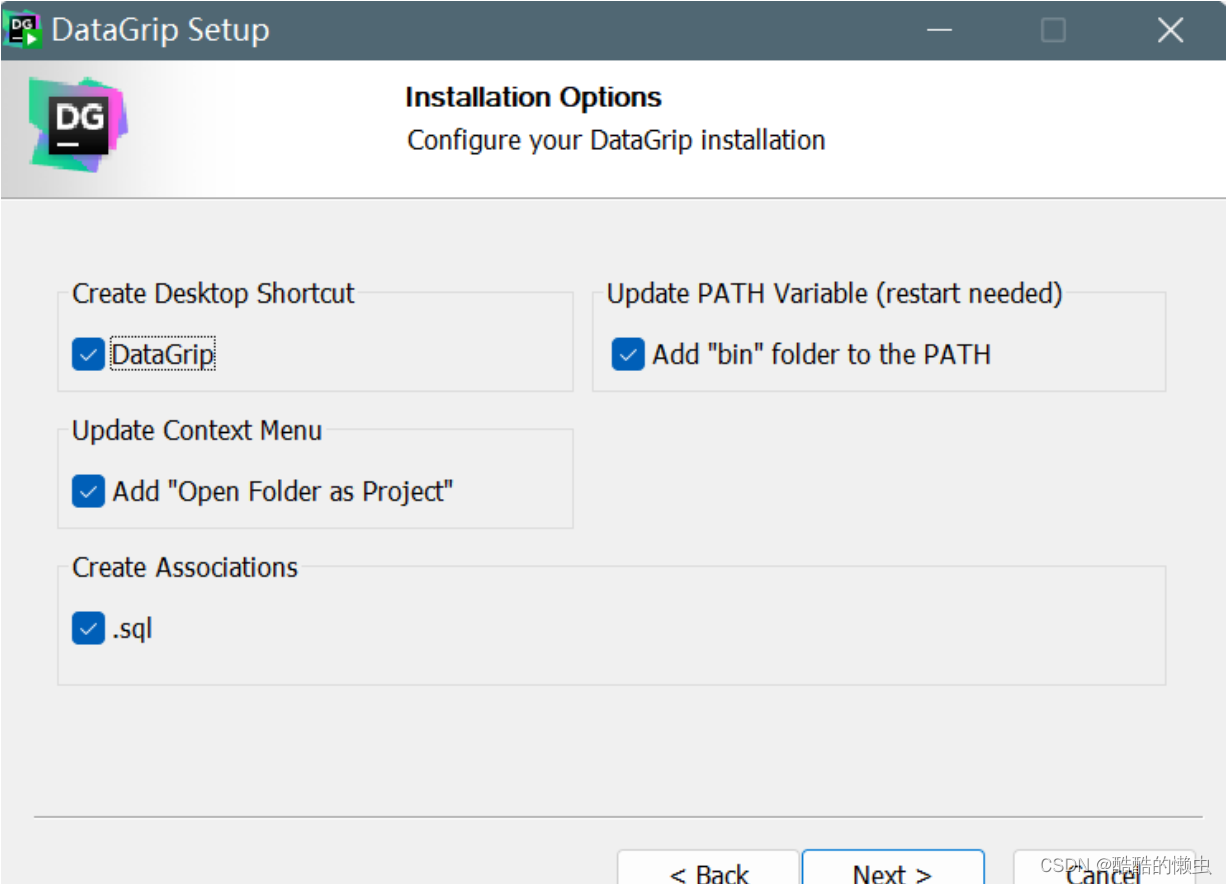Click the "Create Associations" group label

185,568
